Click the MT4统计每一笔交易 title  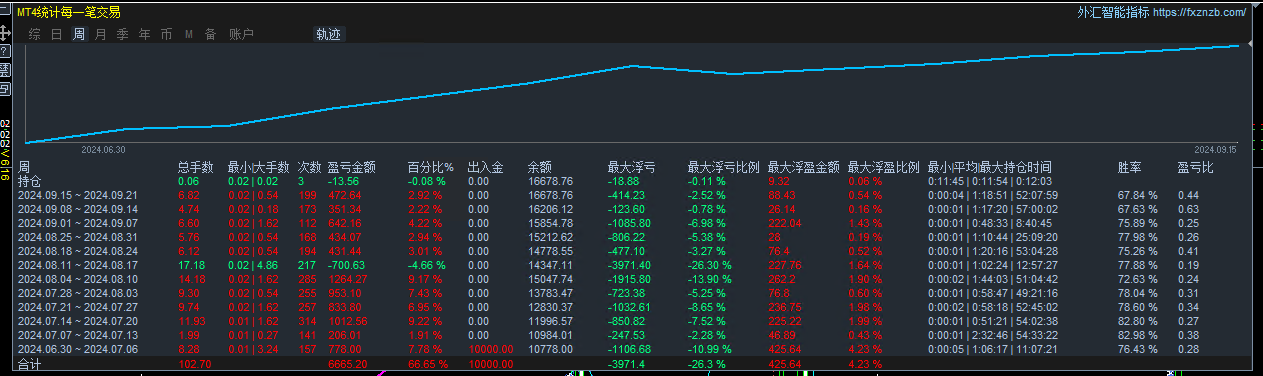[x=69, y=12]
